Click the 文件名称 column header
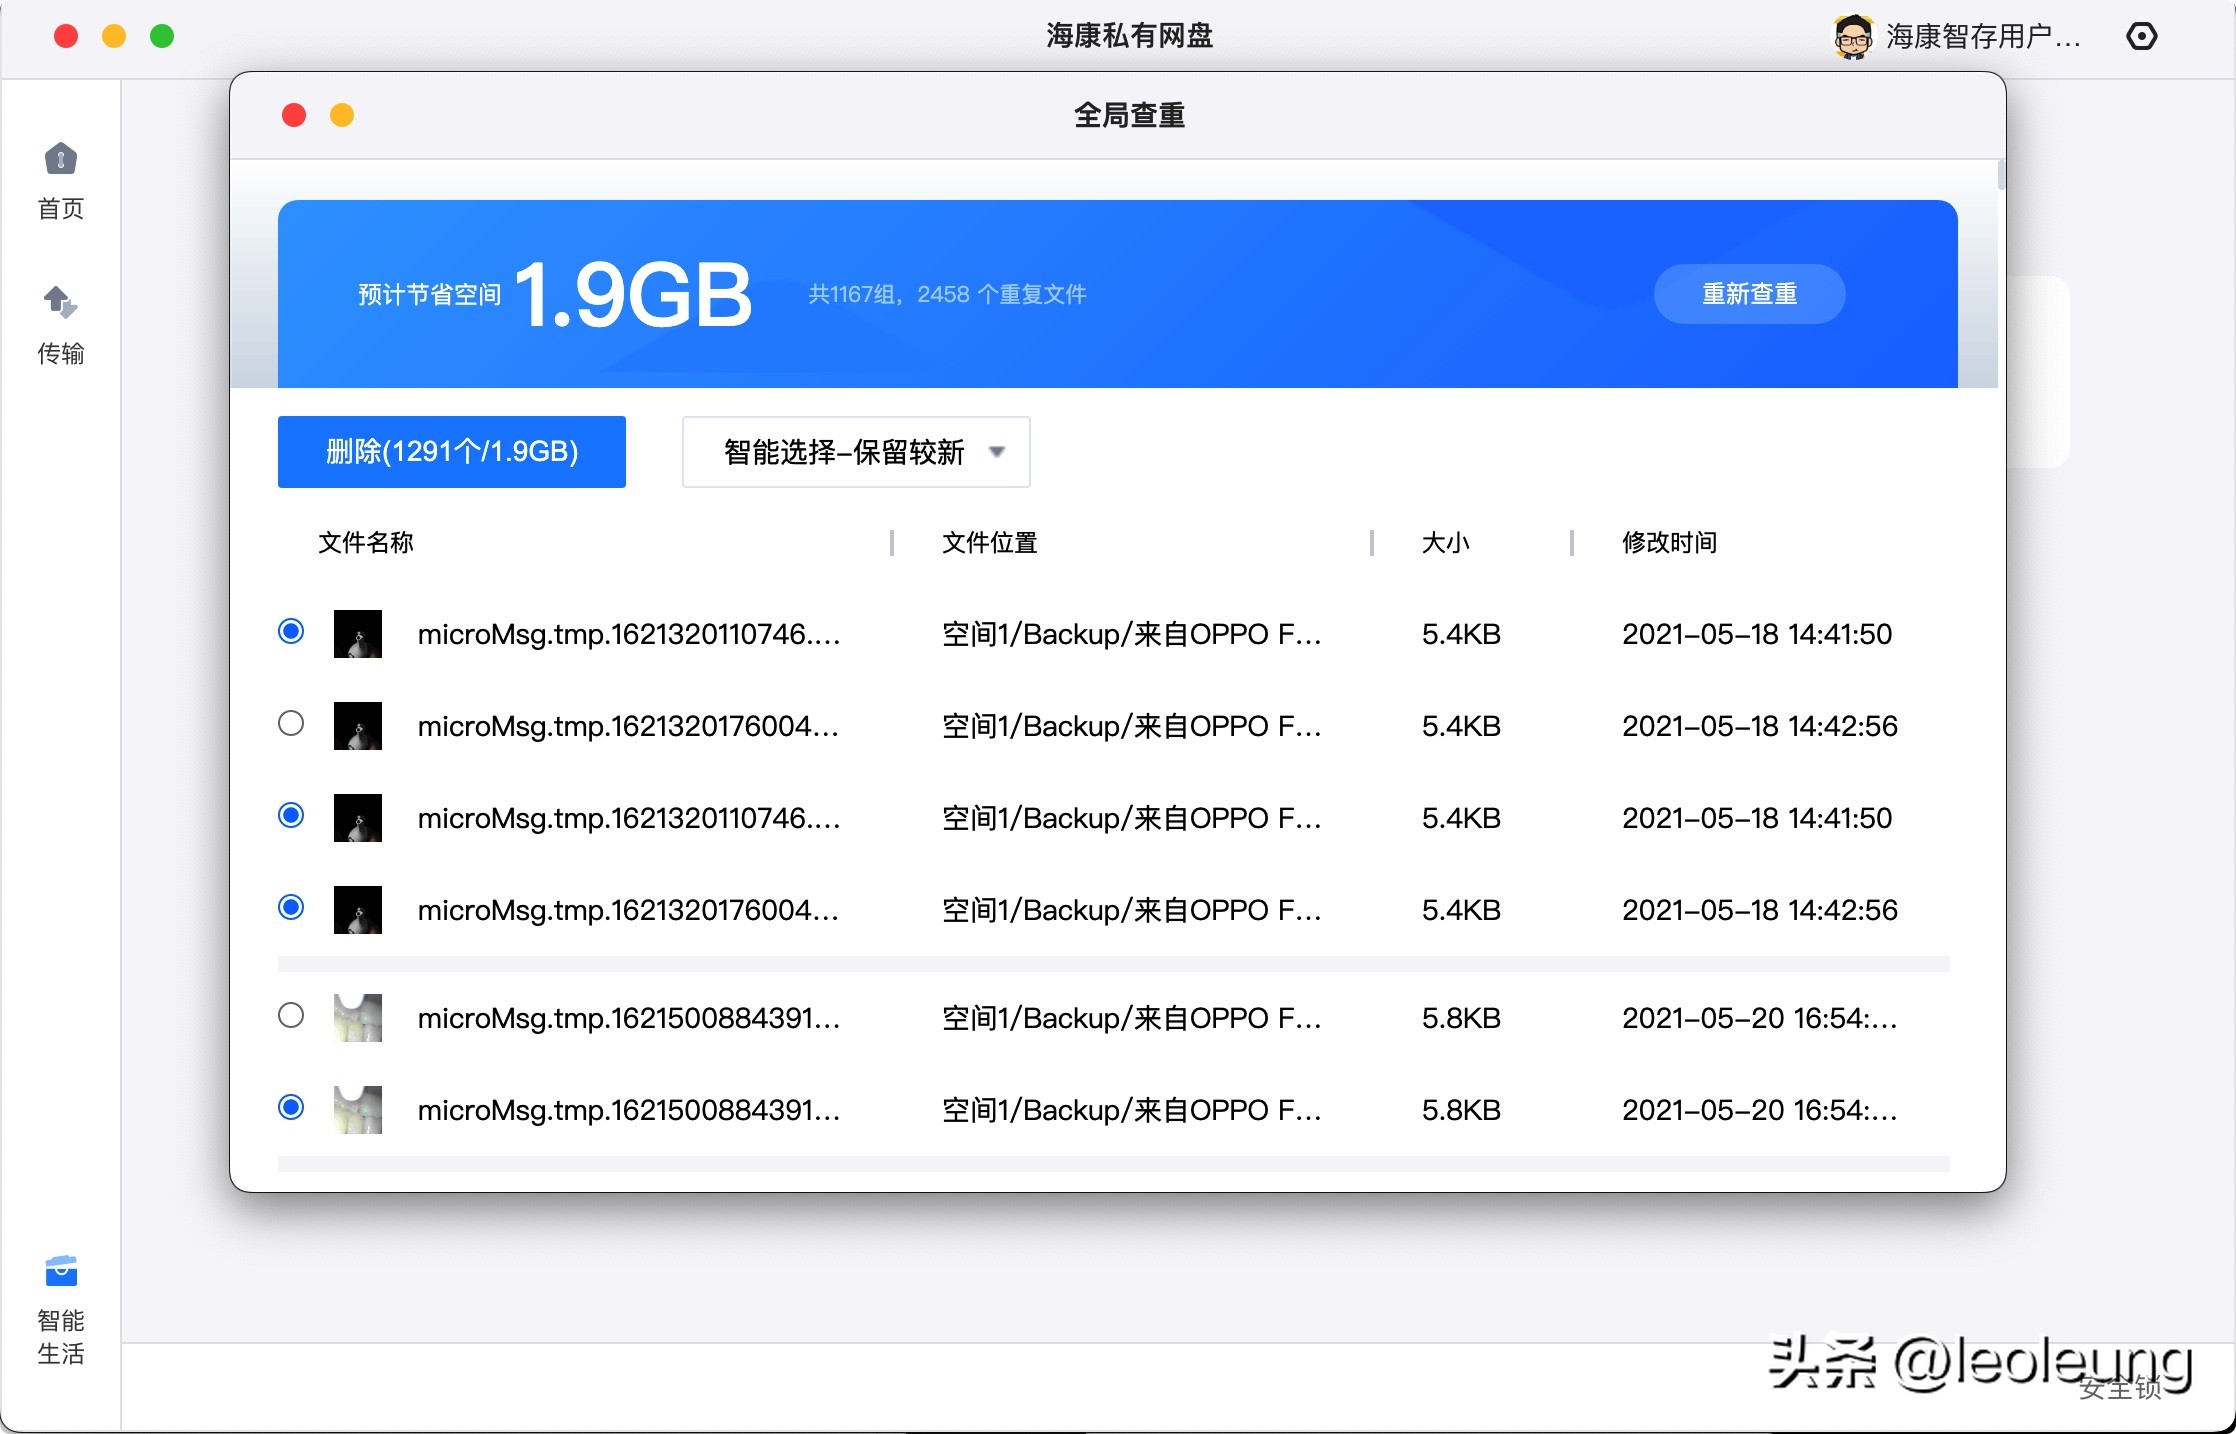The height and width of the screenshot is (1434, 2236). pos(365,543)
